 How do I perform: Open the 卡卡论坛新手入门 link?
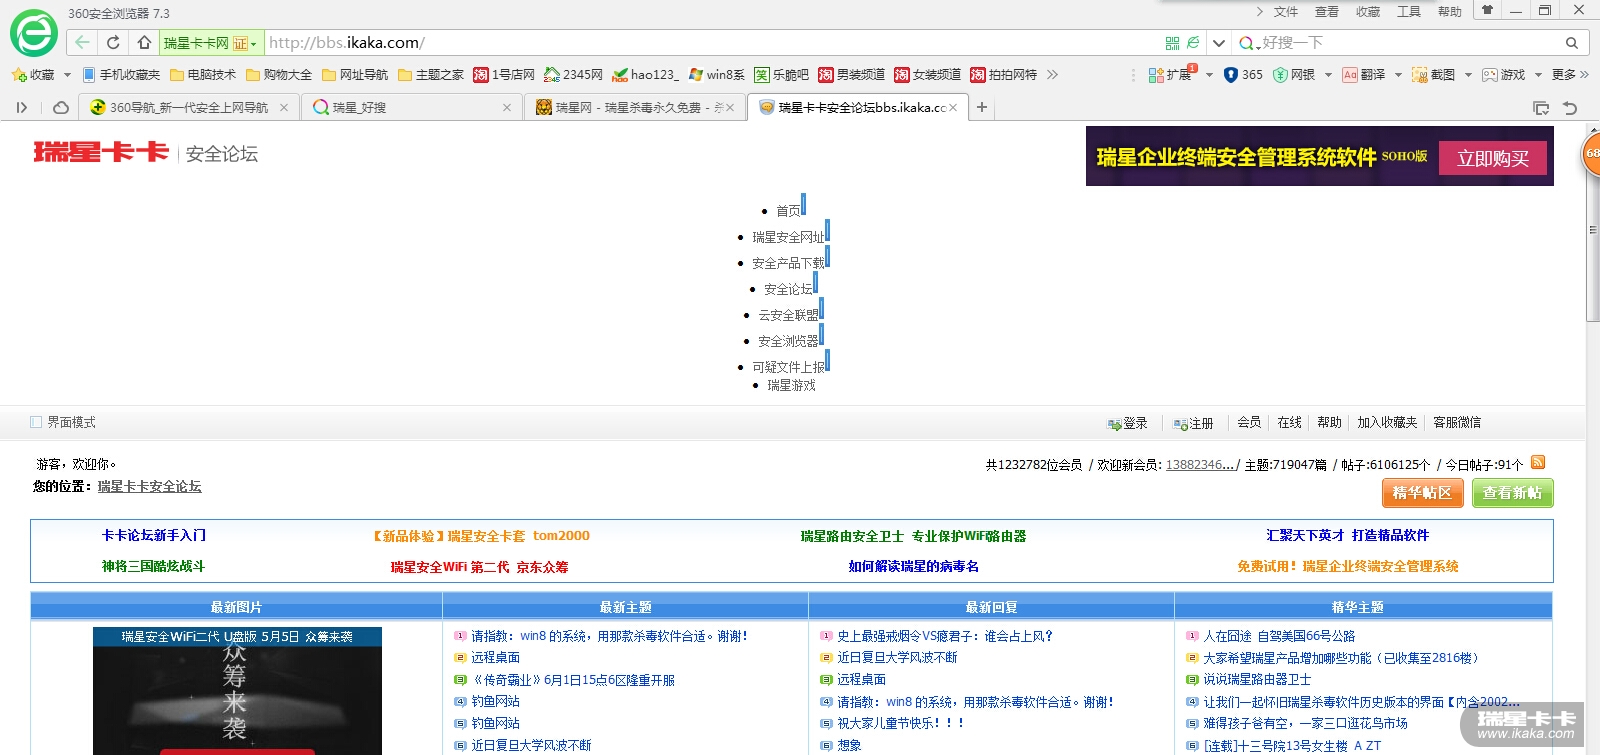tap(153, 535)
